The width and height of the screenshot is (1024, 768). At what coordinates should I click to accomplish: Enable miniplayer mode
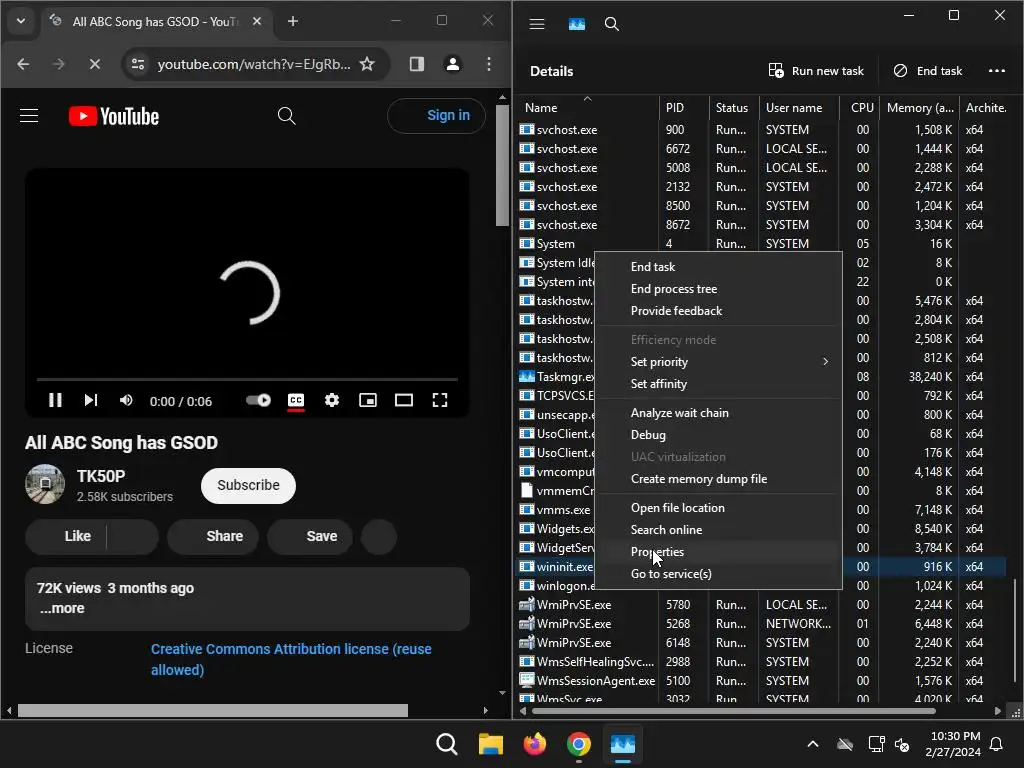click(368, 400)
